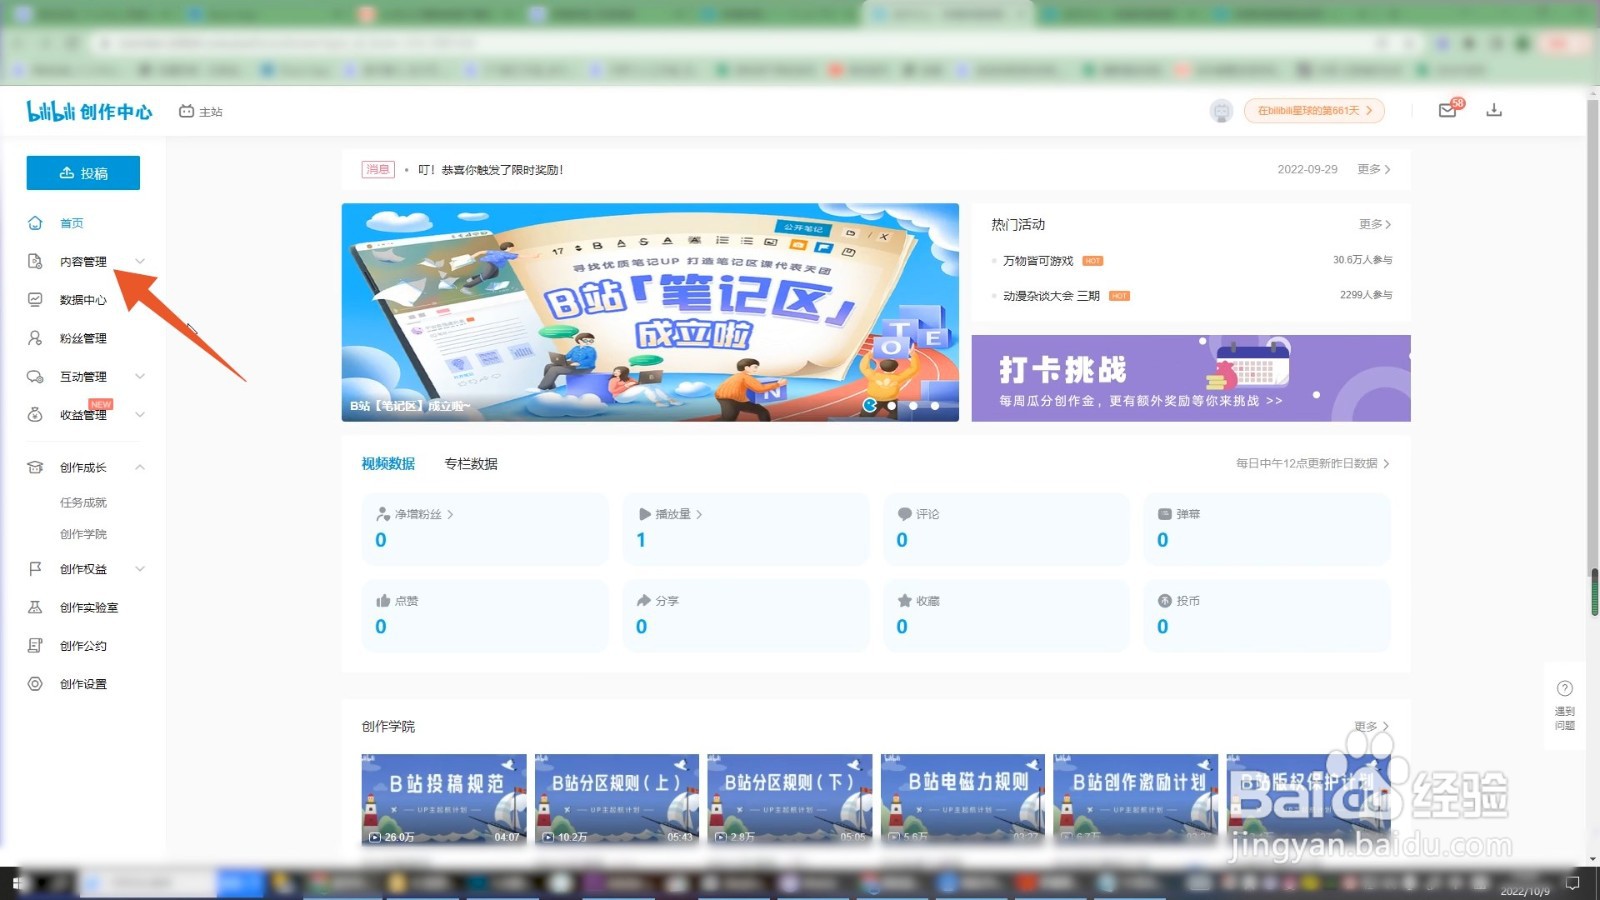1600x900 pixels.
Task: Open 任务成就 submenu item
Action: 83,502
